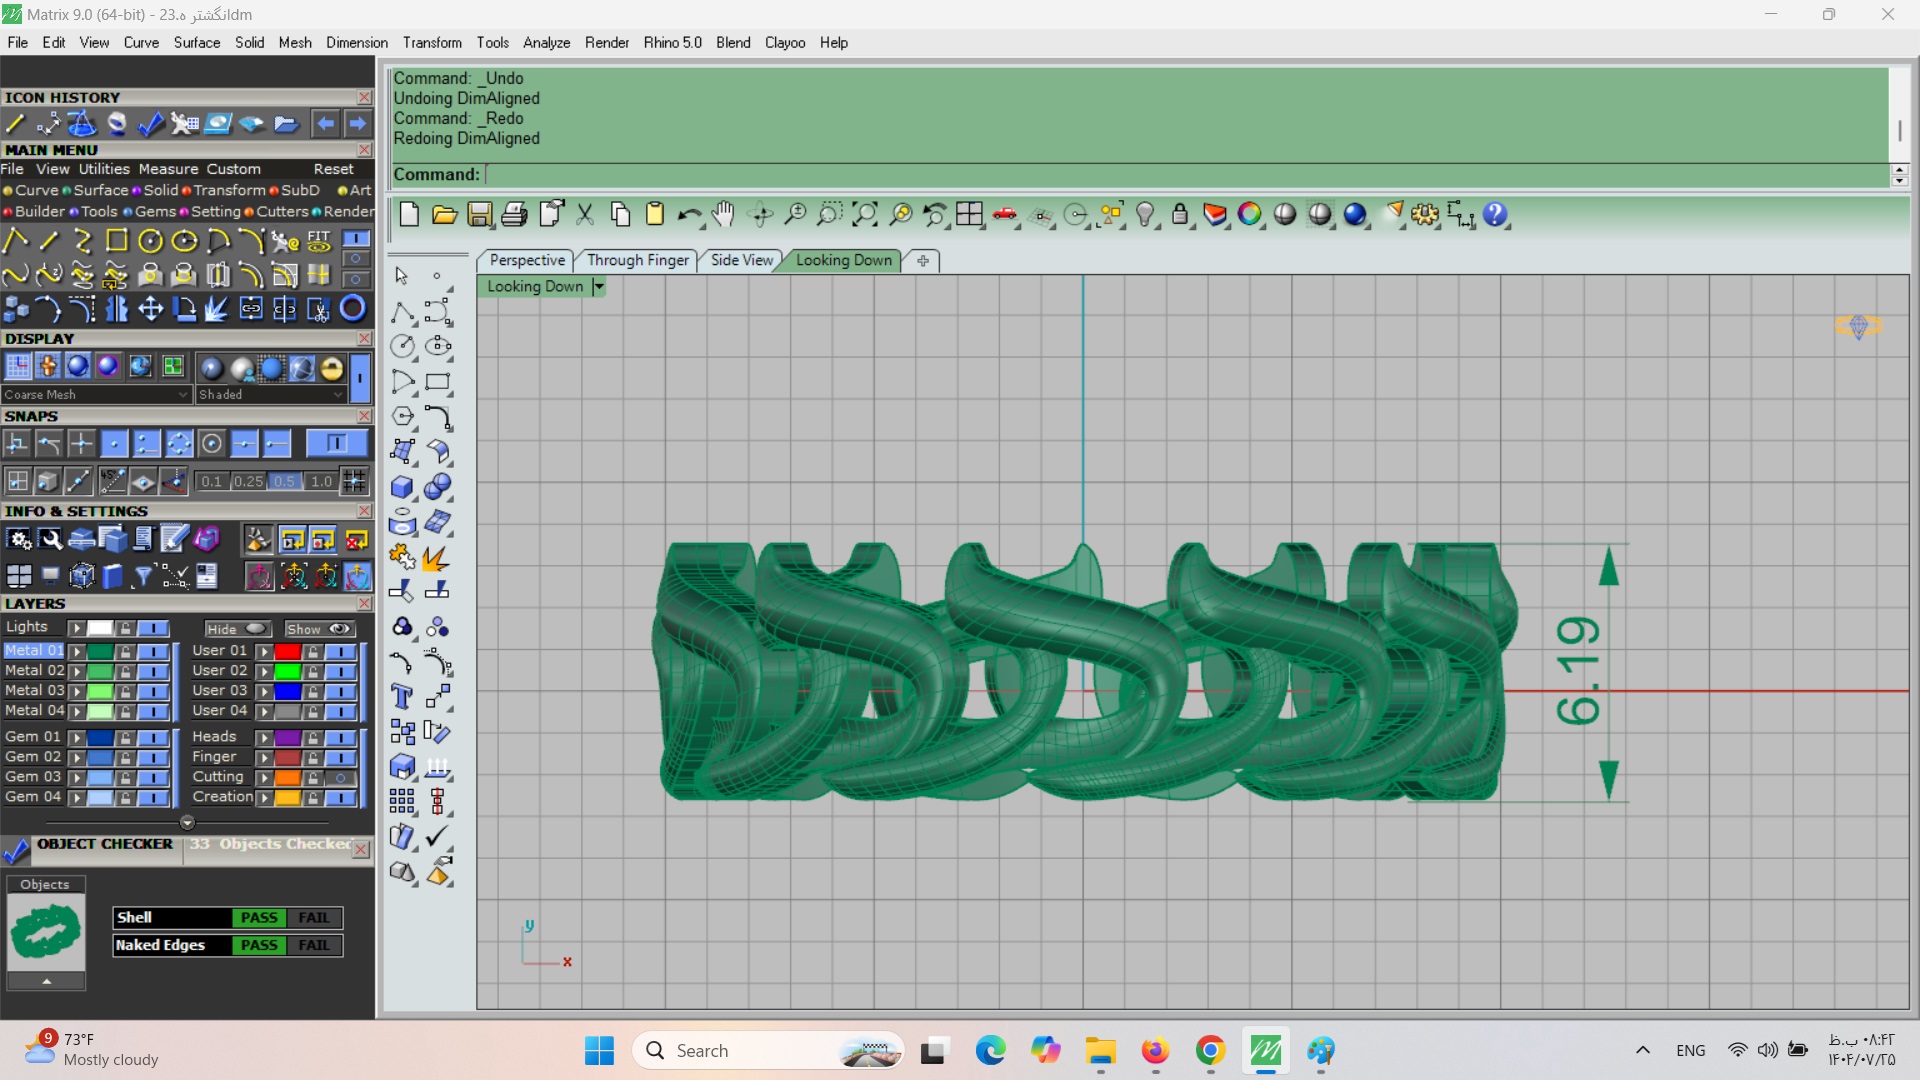Click the red User 01 color swatch
Image resolution: width=1920 pixels, height=1080 pixels.
pyautogui.click(x=288, y=651)
